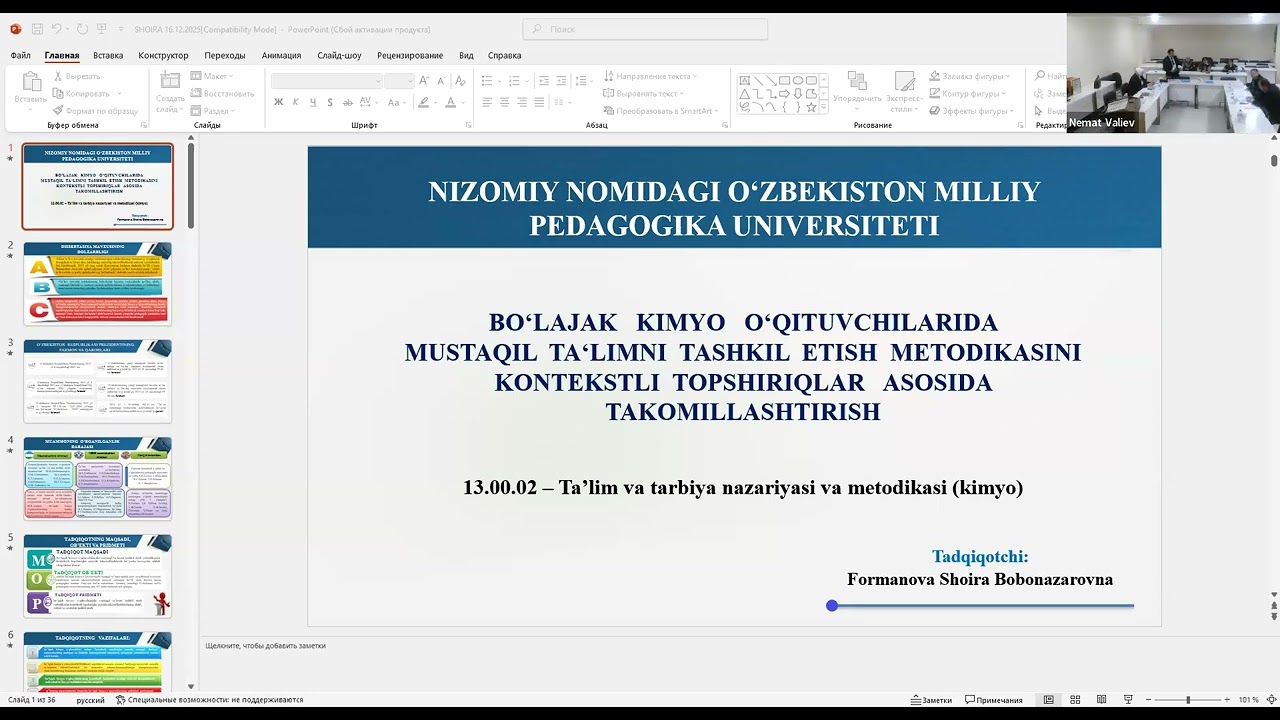This screenshot has height=720, width=1280.
Task: Open the Справка help tab
Action: 504,56
